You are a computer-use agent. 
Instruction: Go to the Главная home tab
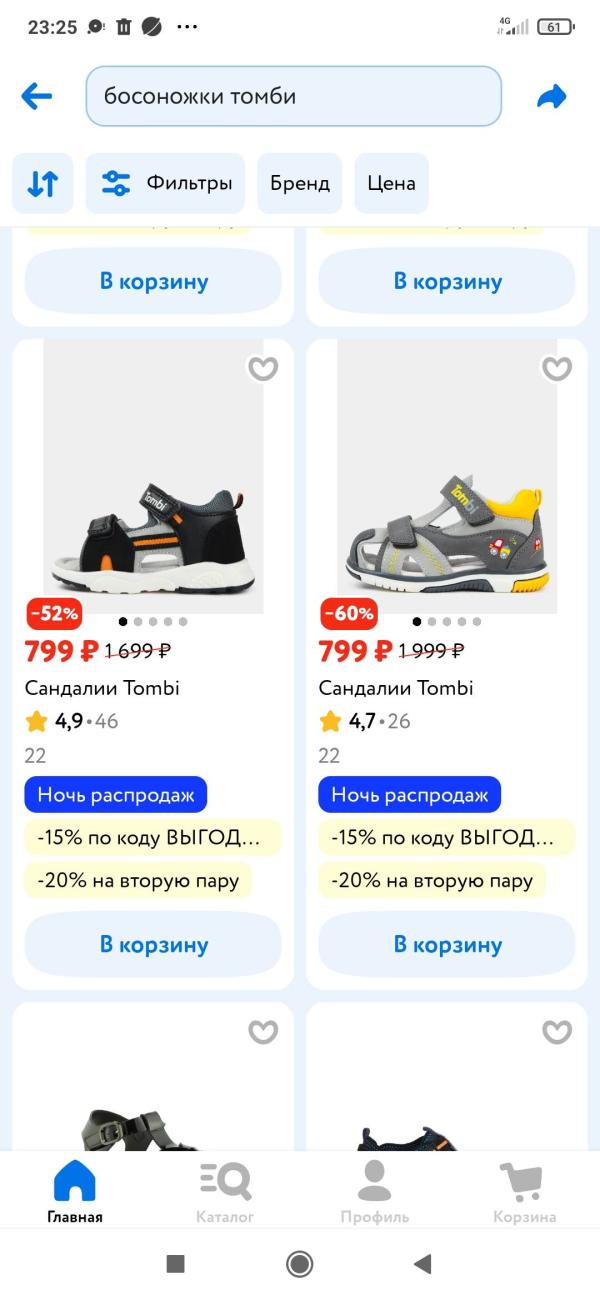point(75,1191)
